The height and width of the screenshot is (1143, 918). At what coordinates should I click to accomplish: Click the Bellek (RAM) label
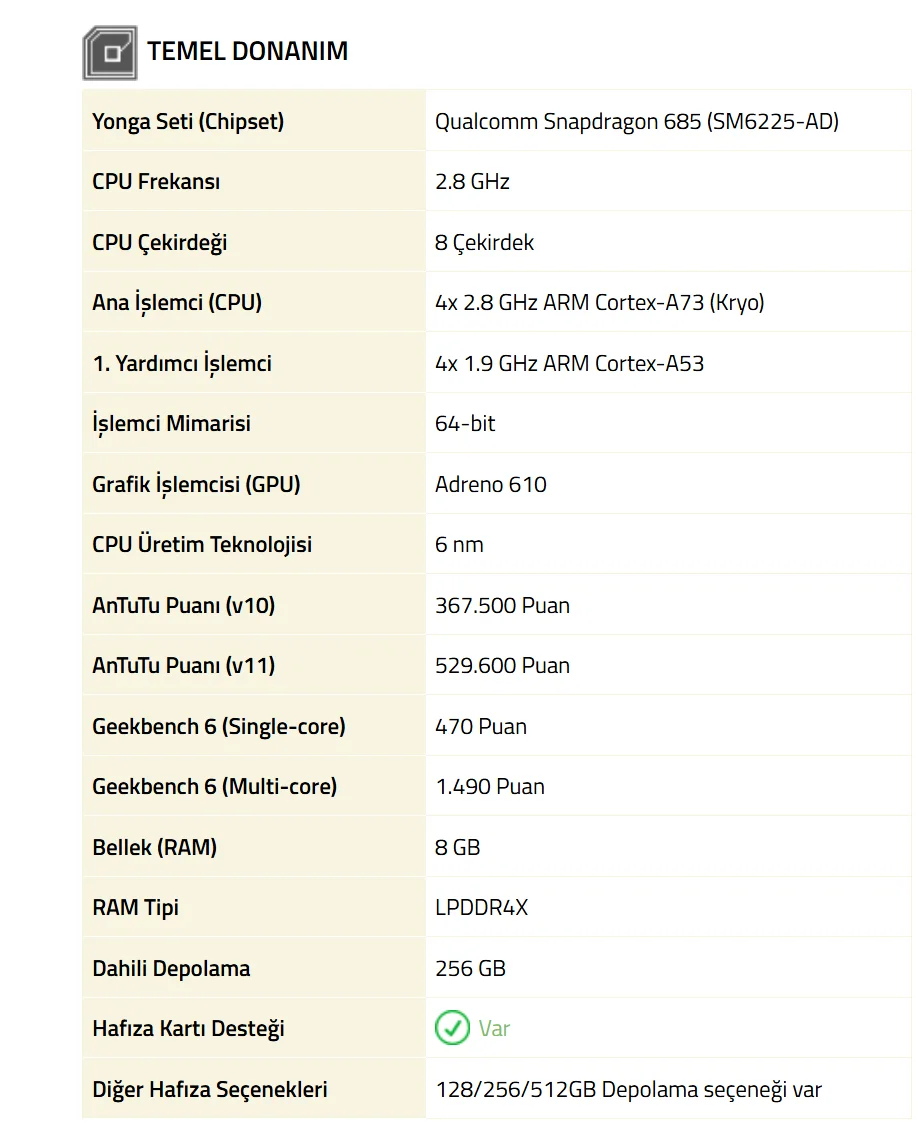coord(154,848)
